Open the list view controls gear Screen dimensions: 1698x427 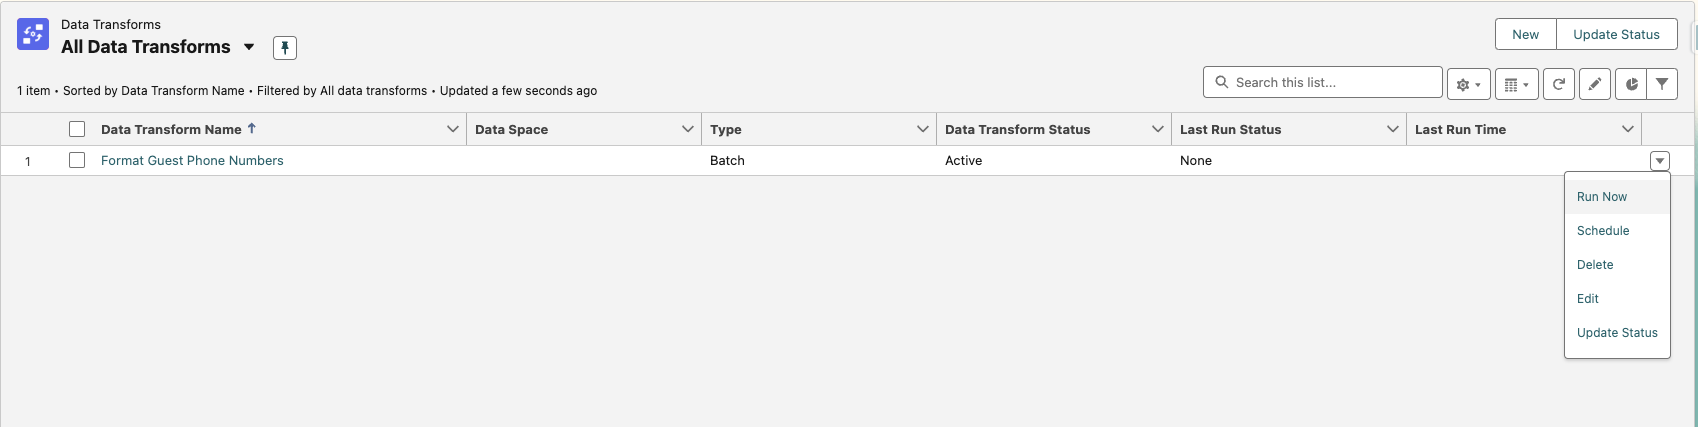(x=1468, y=85)
